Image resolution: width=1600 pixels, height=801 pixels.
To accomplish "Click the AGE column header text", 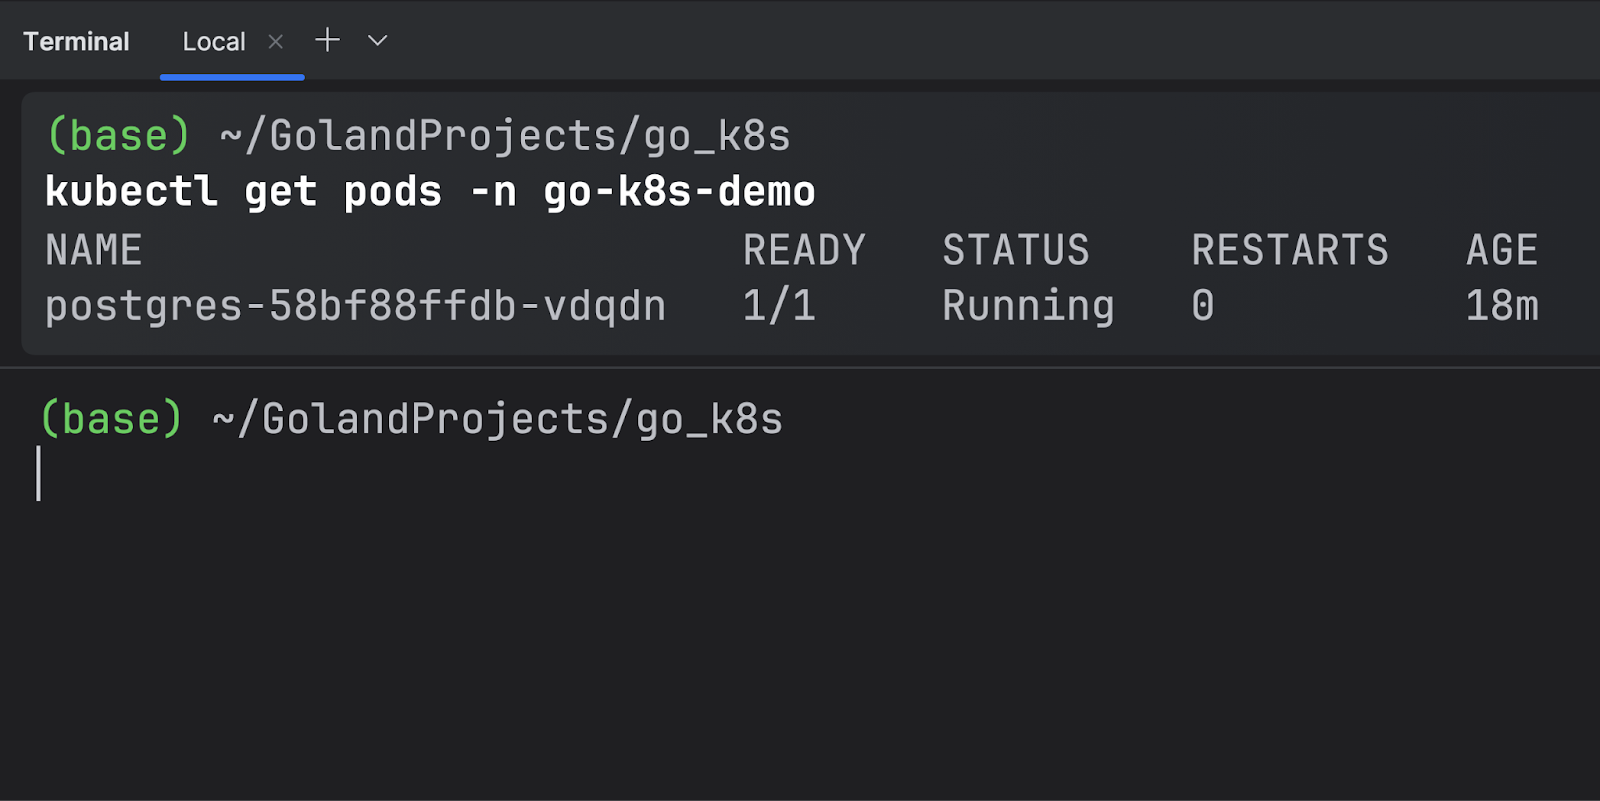I will (1502, 250).
